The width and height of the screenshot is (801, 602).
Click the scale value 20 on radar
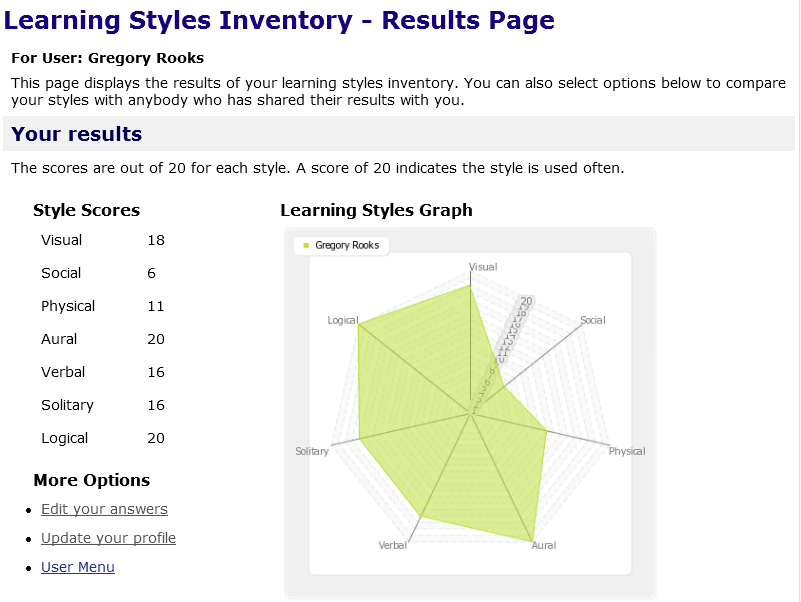pos(526,300)
